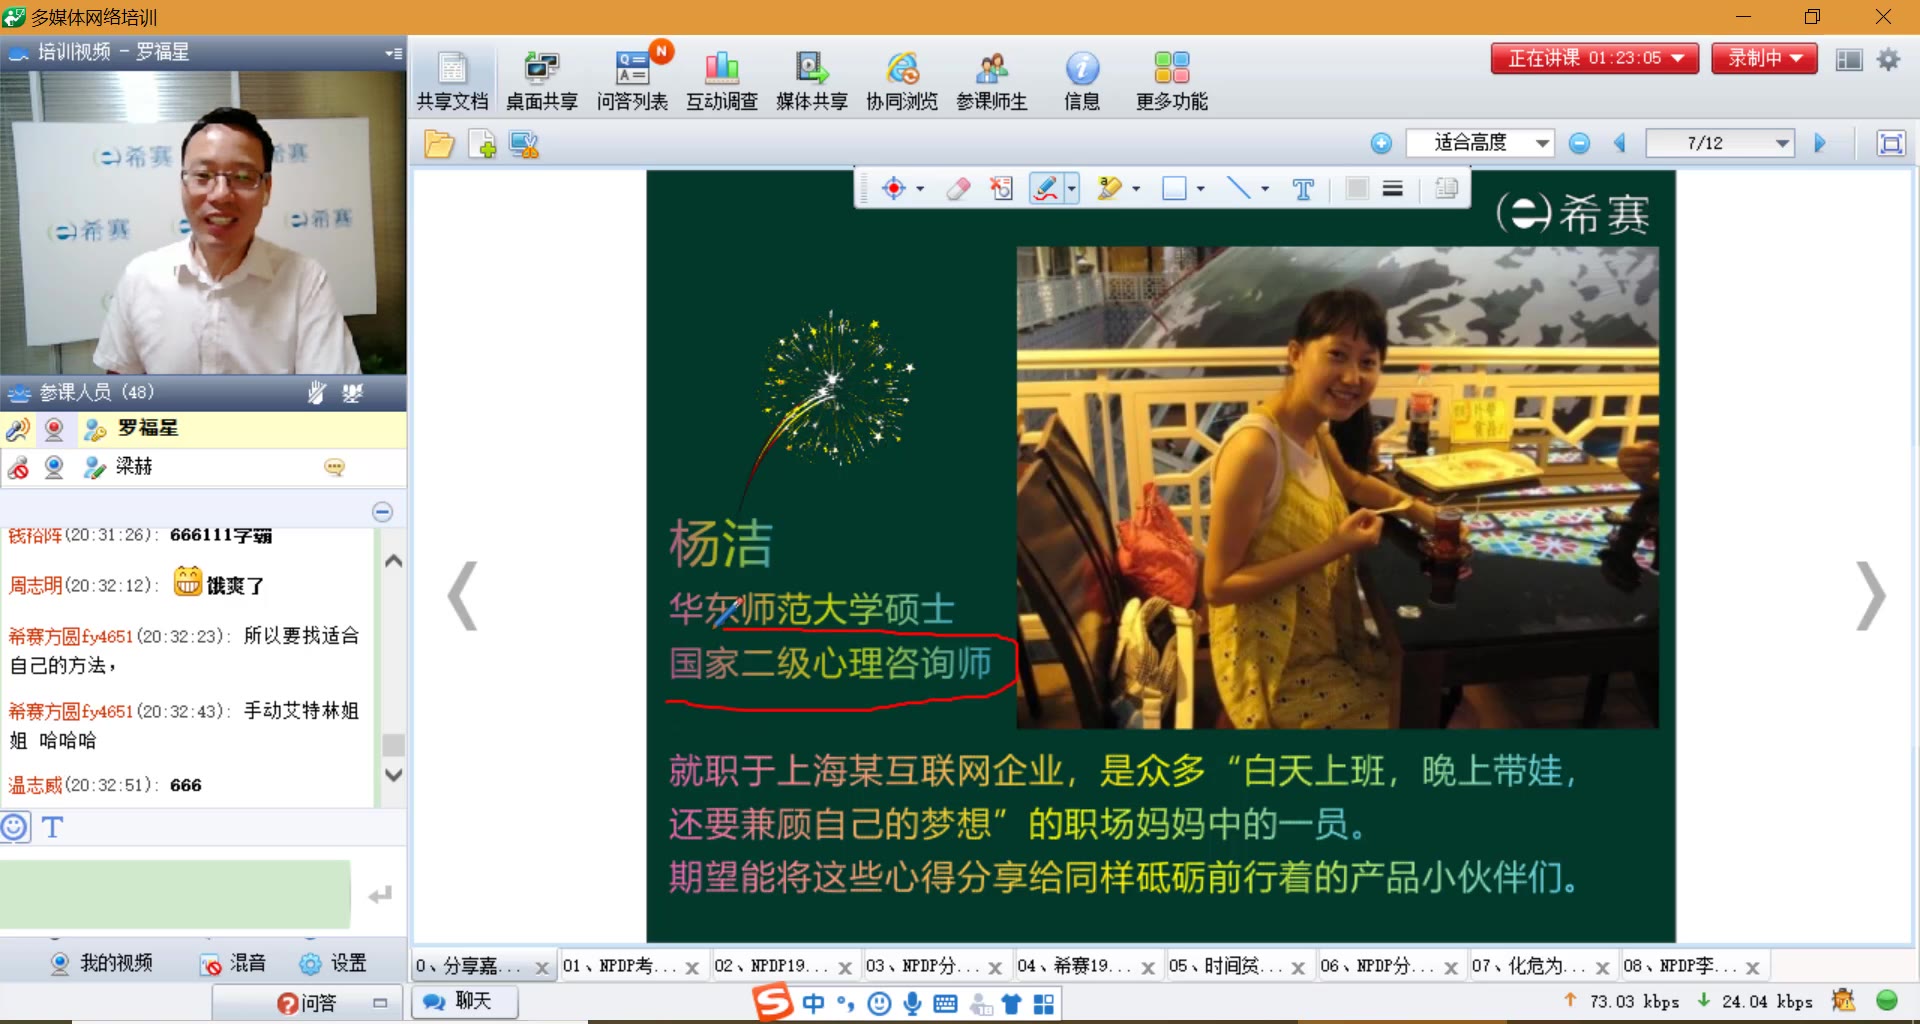This screenshot has width=1920, height=1024.
Task: Open the 问答 Q&A panel
Action: pos(308,1002)
